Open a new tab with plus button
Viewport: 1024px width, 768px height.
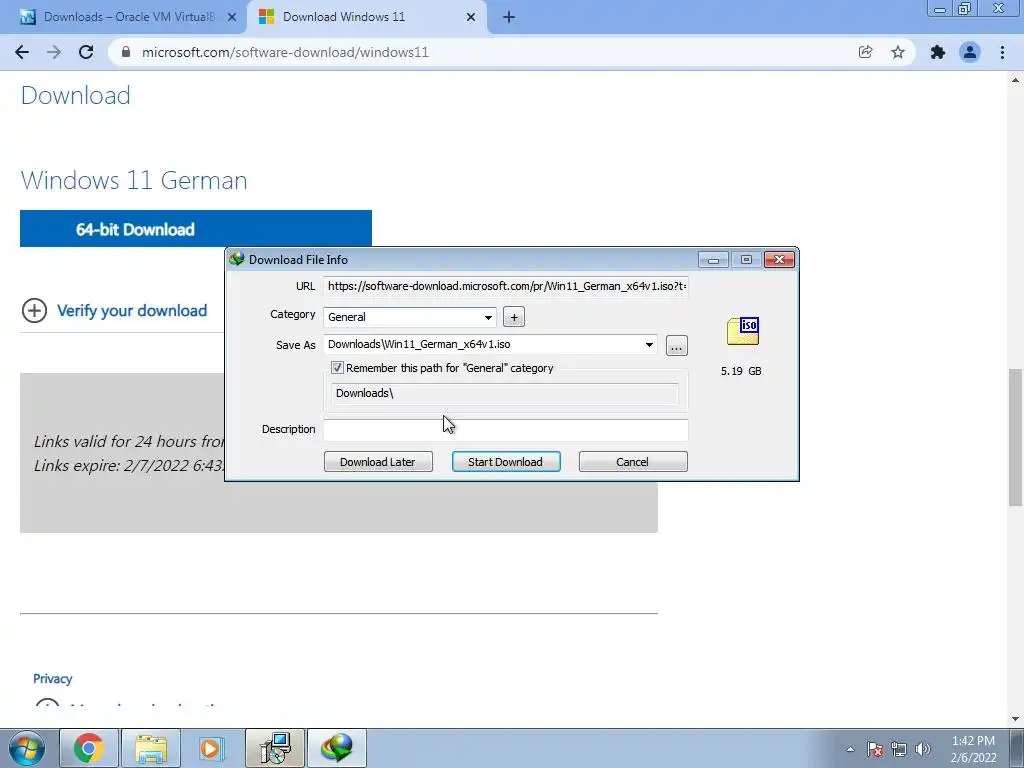509,17
